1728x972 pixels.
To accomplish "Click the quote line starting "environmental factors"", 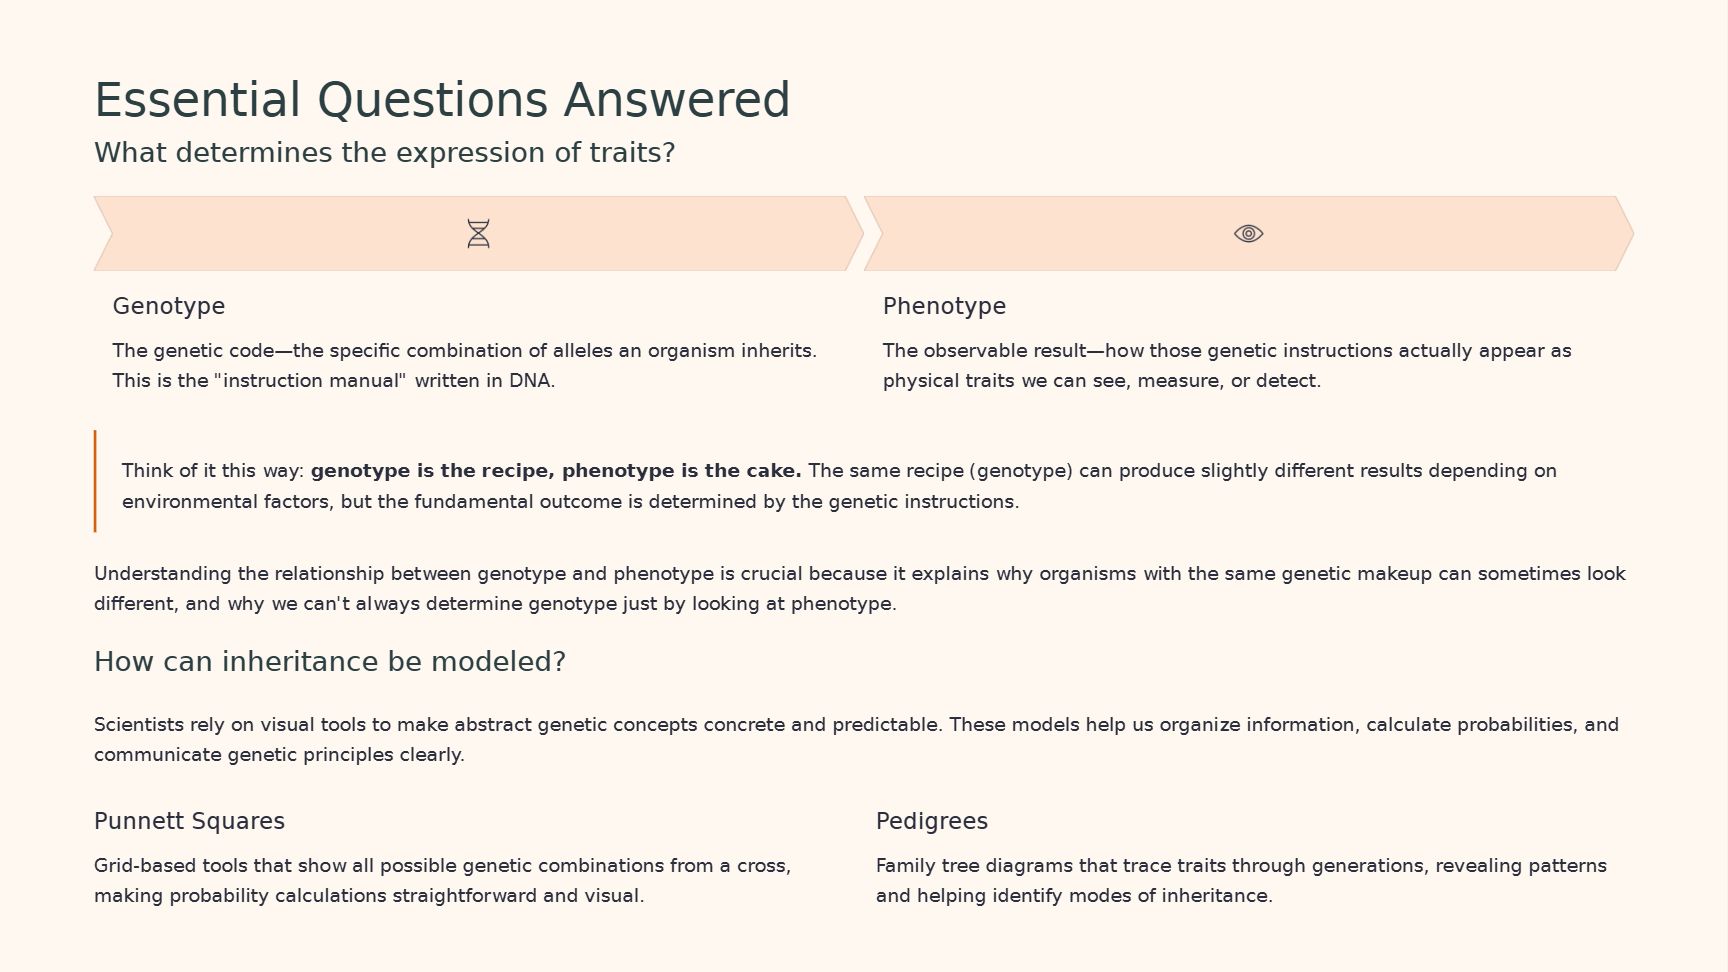I will pos(570,502).
